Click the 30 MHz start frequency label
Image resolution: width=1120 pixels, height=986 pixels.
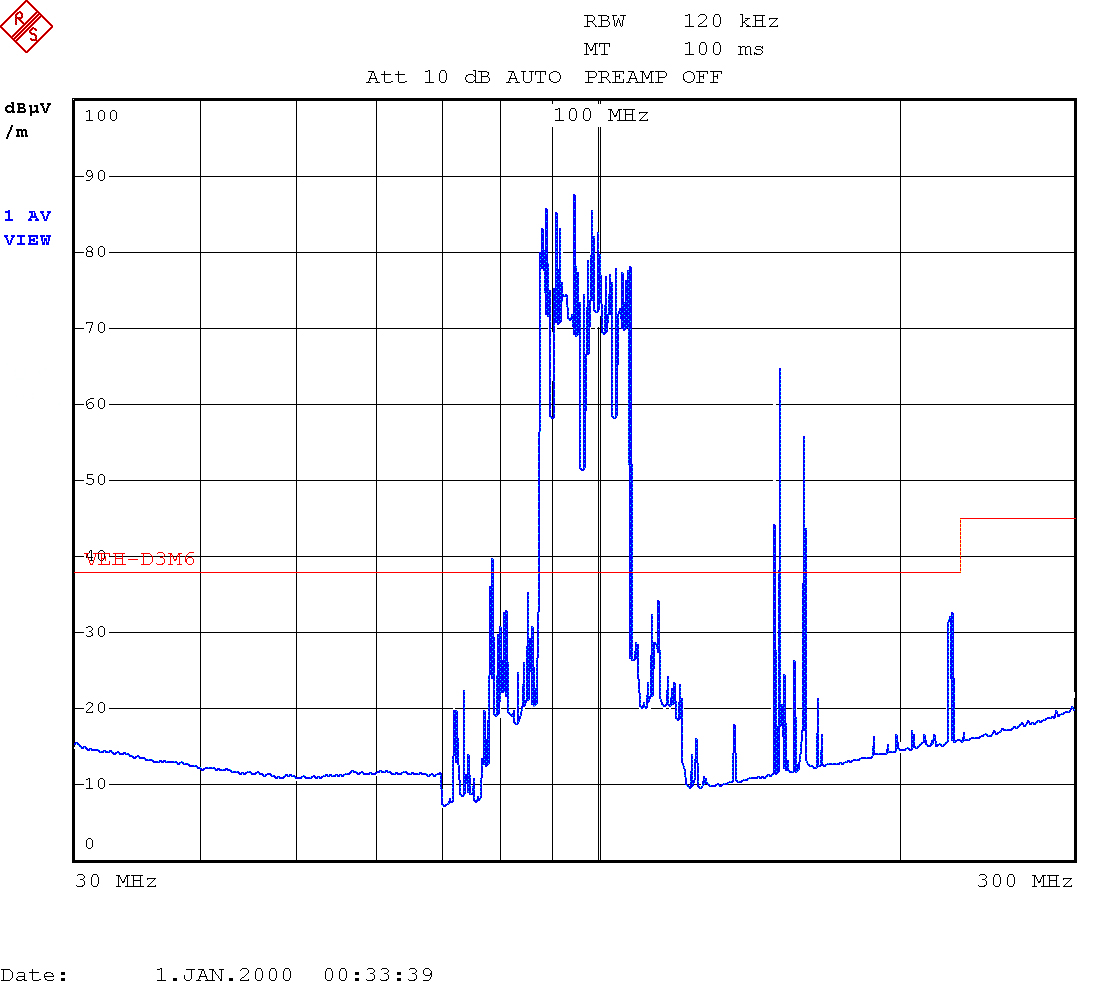coord(116,881)
